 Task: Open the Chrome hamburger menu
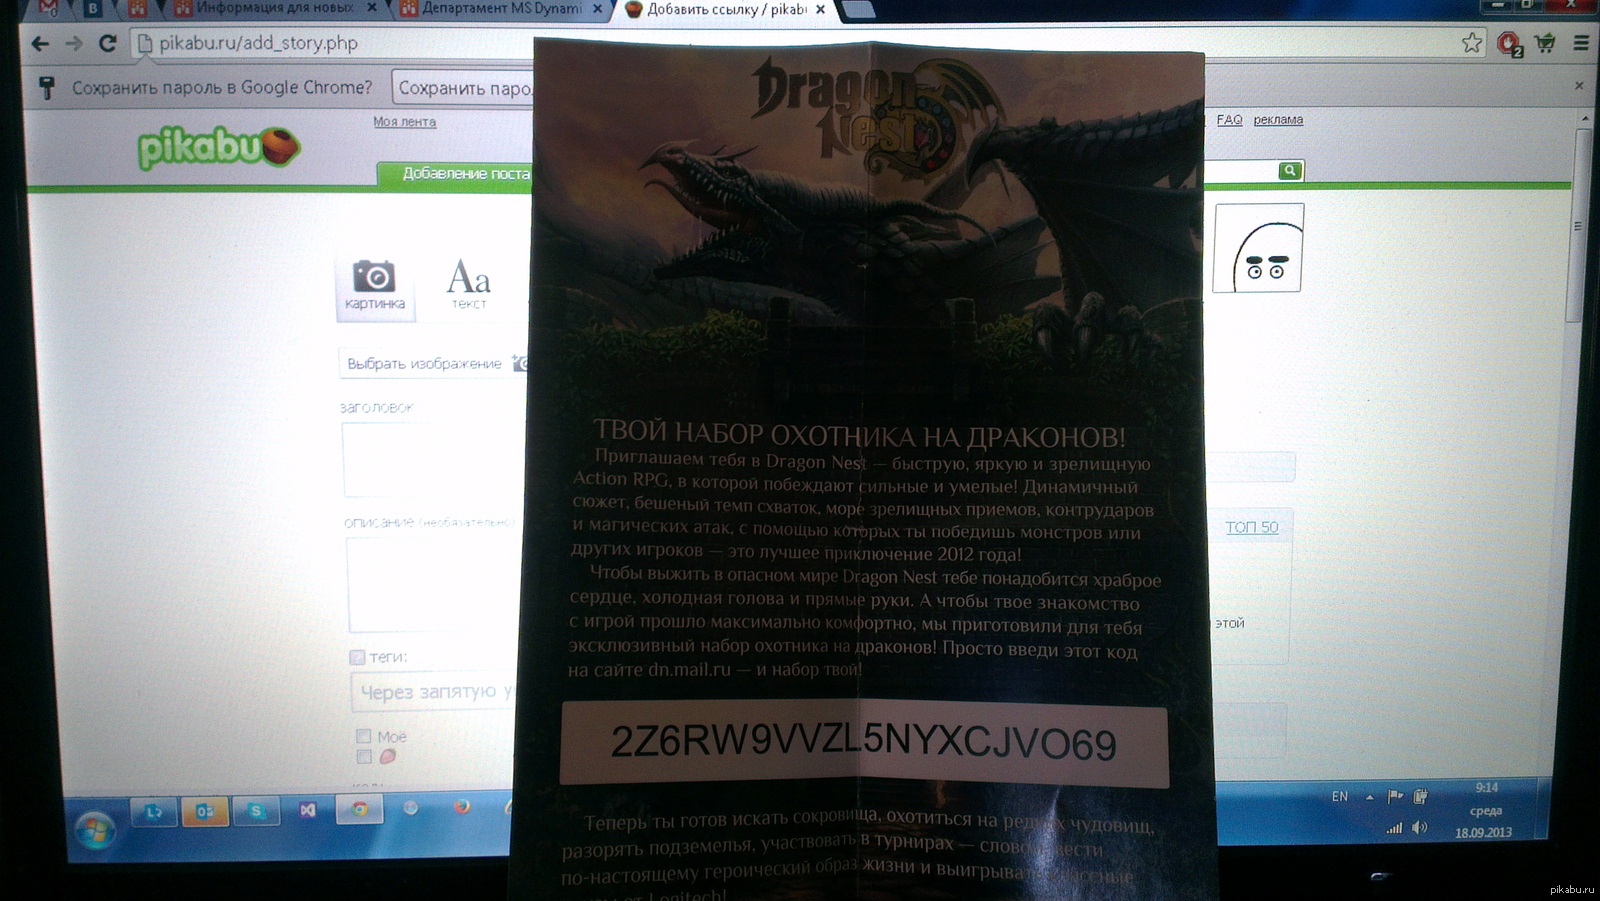point(1581,43)
